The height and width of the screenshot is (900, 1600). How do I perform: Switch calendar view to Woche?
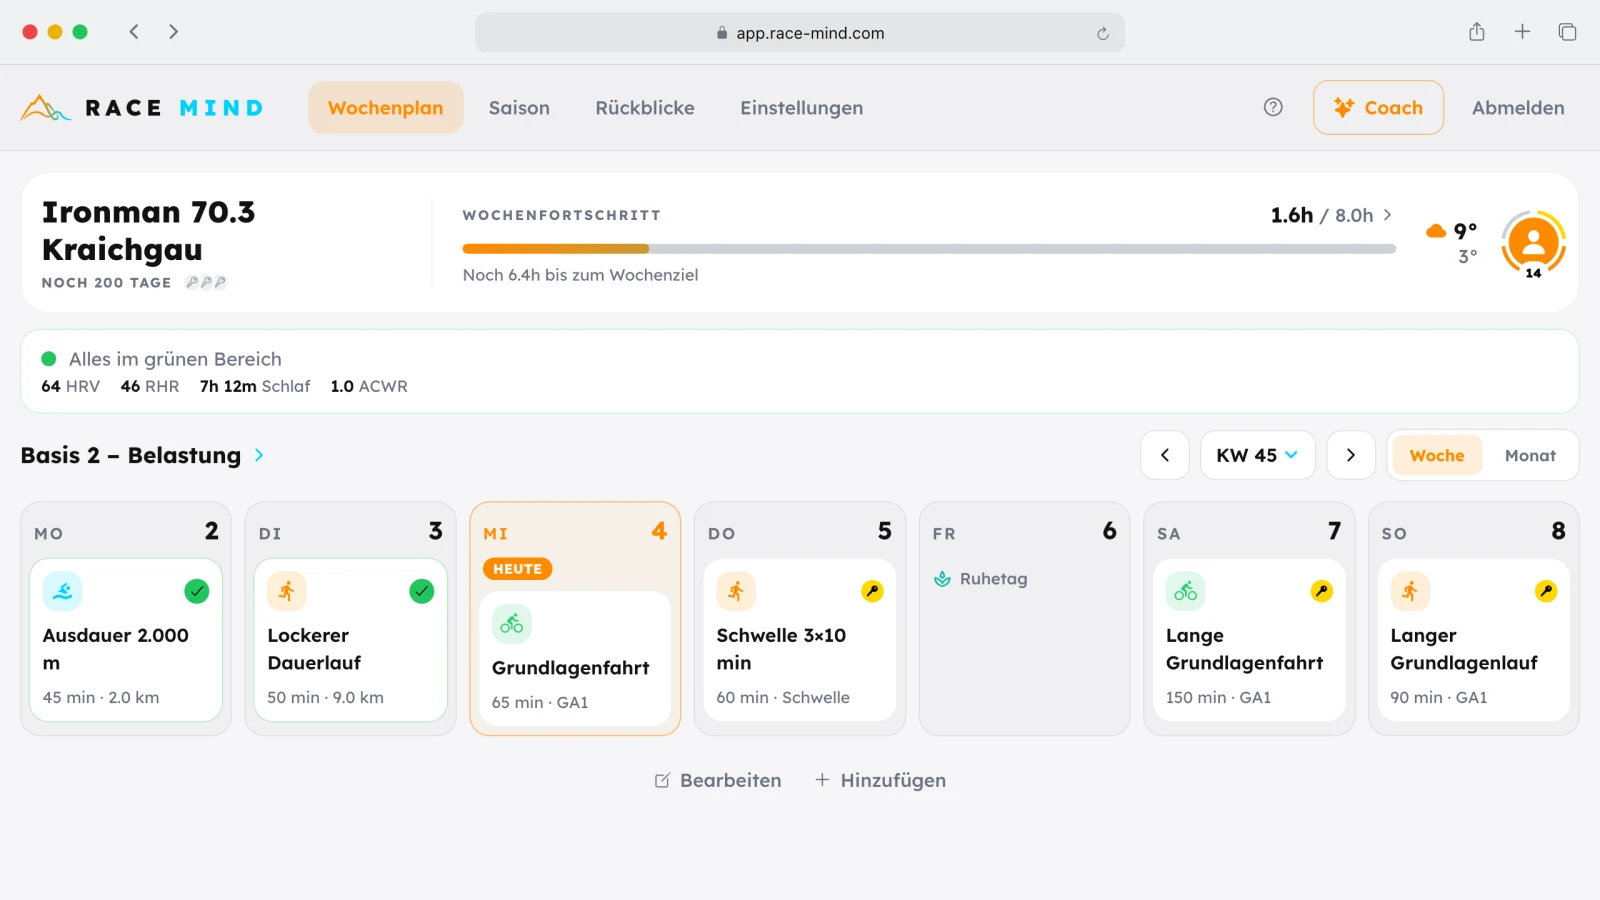coord(1437,455)
